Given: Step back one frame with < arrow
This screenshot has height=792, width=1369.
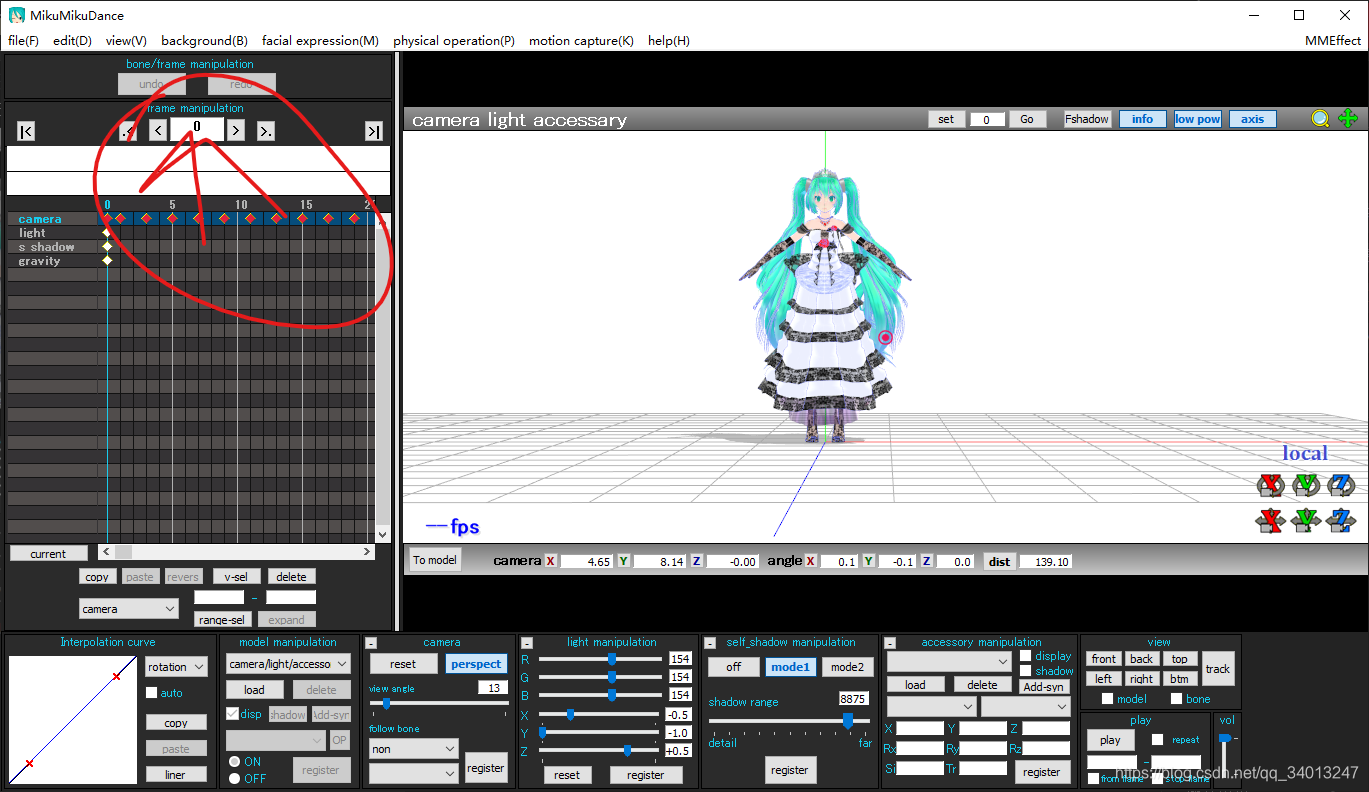Looking at the screenshot, I should click(x=158, y=130).
